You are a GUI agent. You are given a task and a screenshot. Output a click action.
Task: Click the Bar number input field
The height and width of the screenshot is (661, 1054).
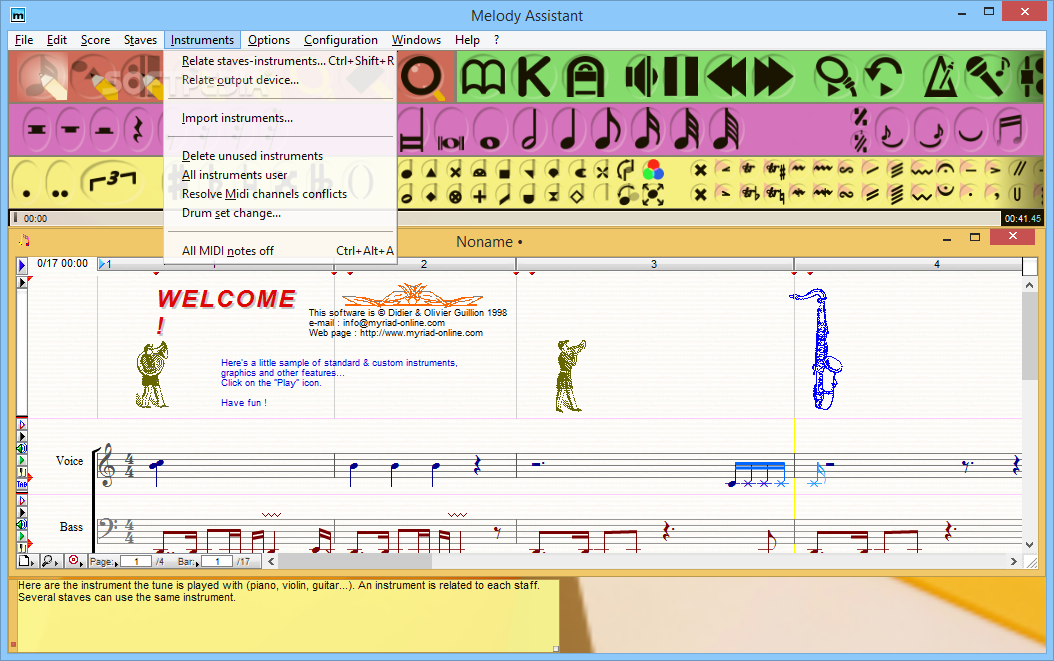pyautogui.click(x=217, y=561)
